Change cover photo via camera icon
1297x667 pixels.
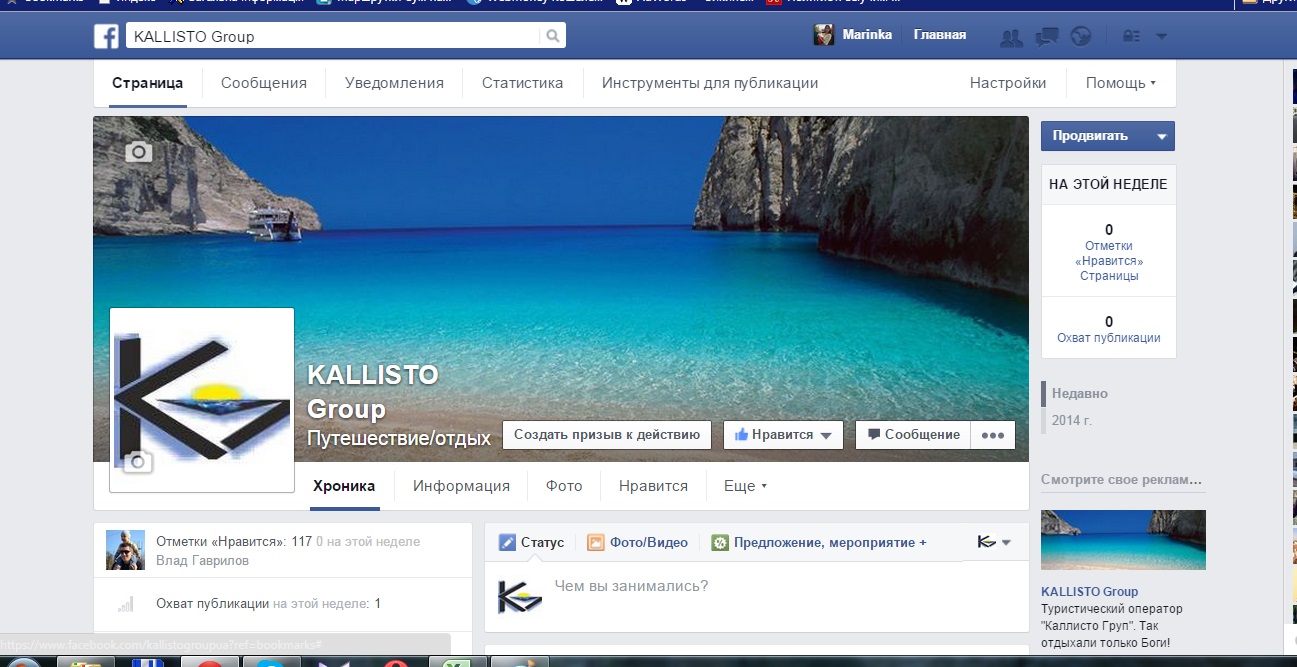pos(139,152)
